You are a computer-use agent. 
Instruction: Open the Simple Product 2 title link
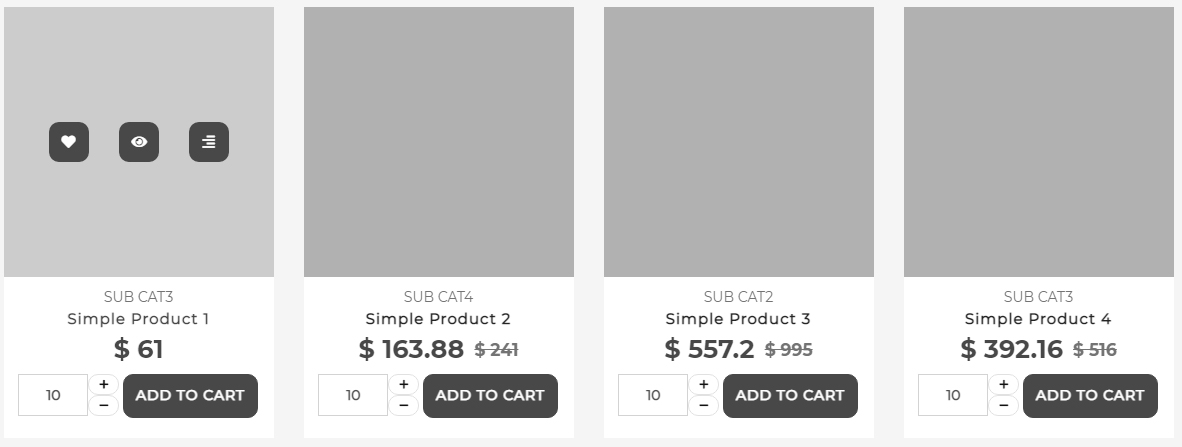click(x=438, y=319)
